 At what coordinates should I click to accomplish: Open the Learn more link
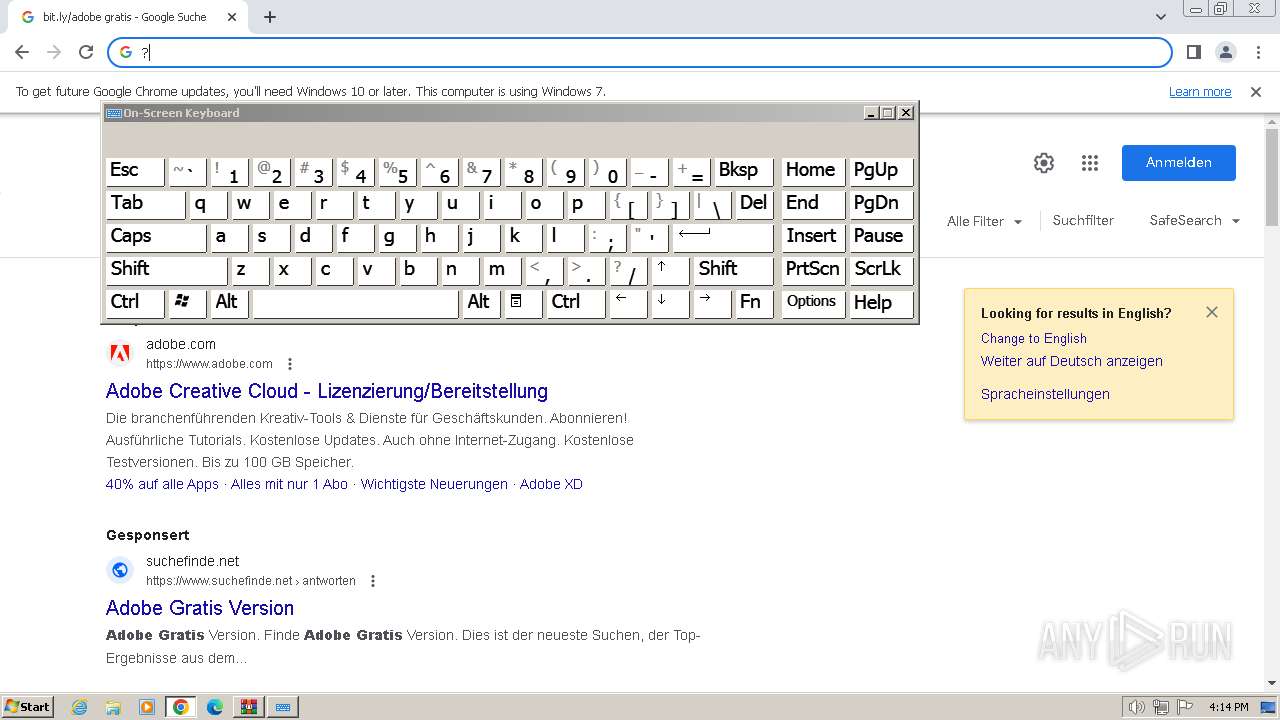pyautogui.click(x=1200, y=91)
